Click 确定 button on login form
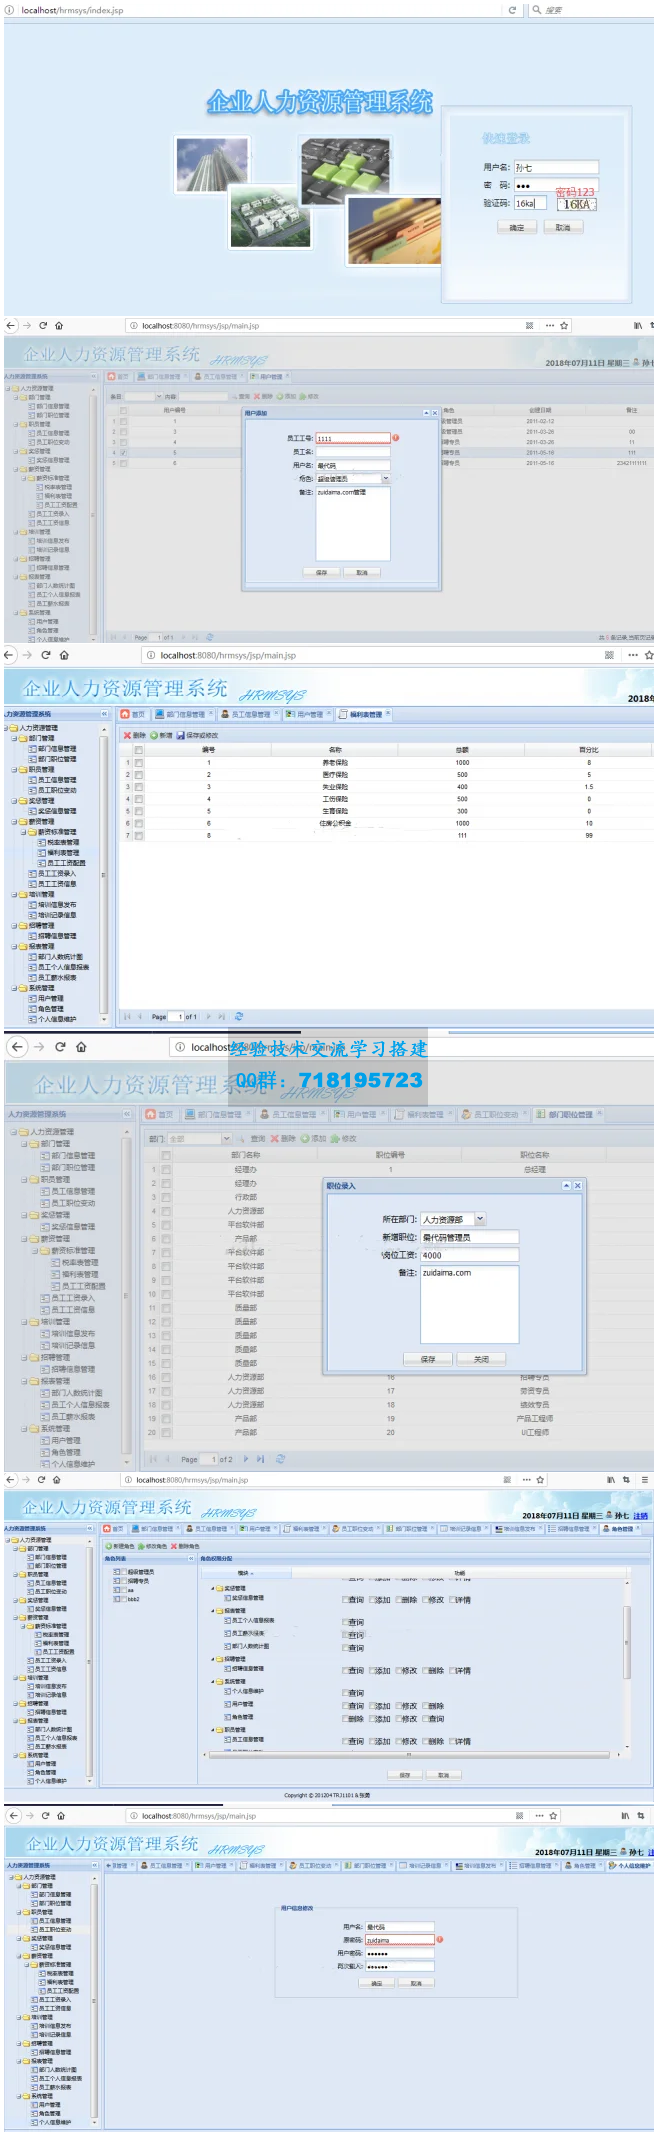657x2135 pixels. [x=516, y=227]
